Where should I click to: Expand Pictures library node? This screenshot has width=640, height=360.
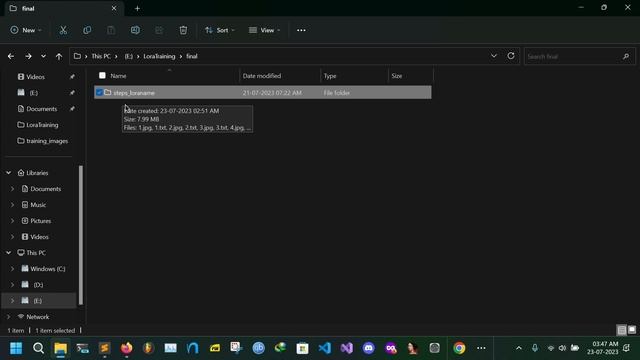(12, 221)
